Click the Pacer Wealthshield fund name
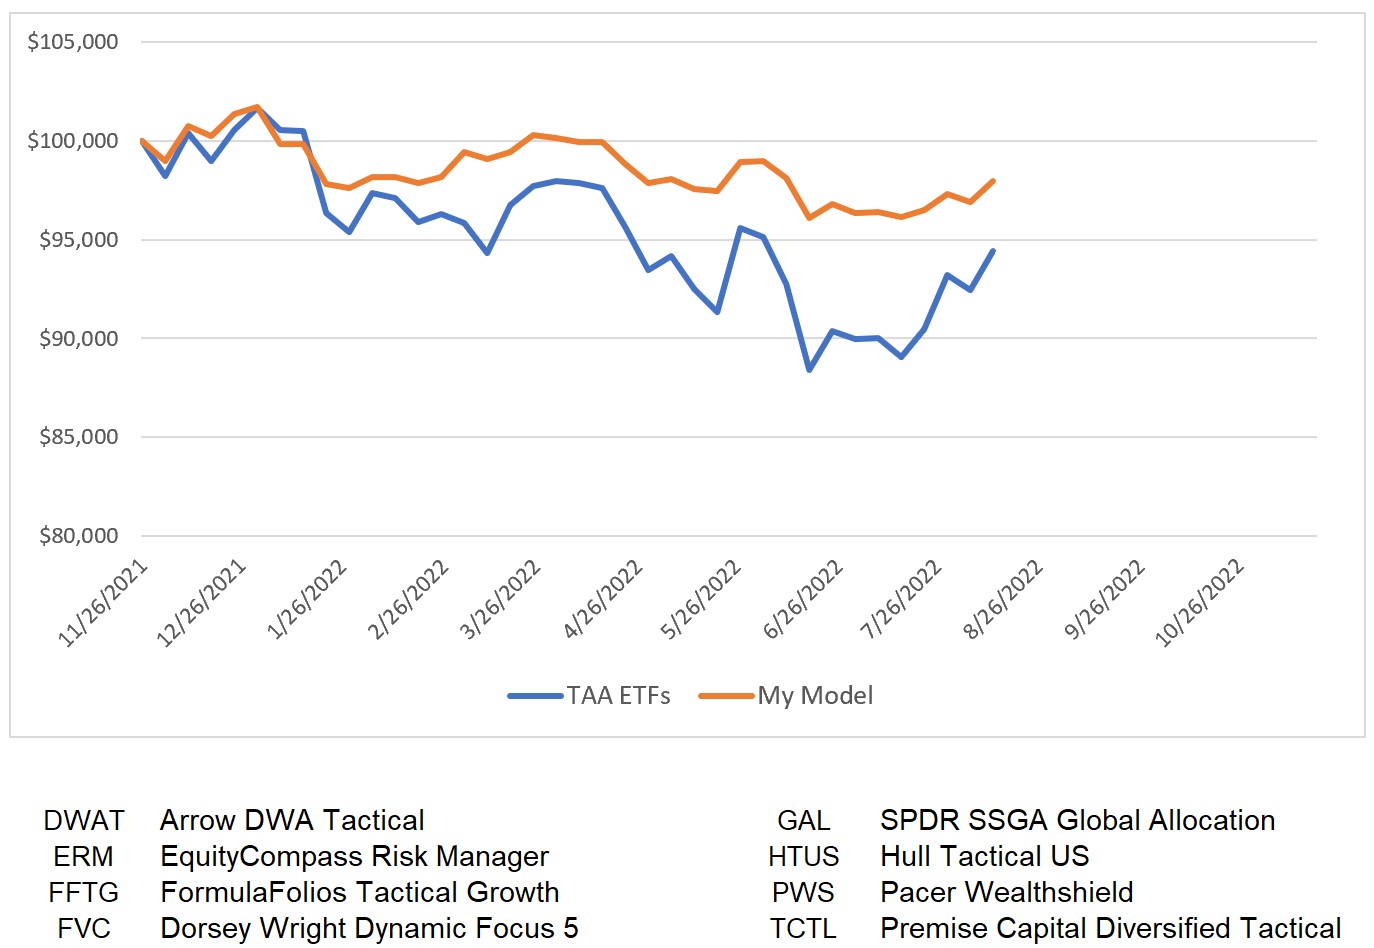 pos(1006,893)
